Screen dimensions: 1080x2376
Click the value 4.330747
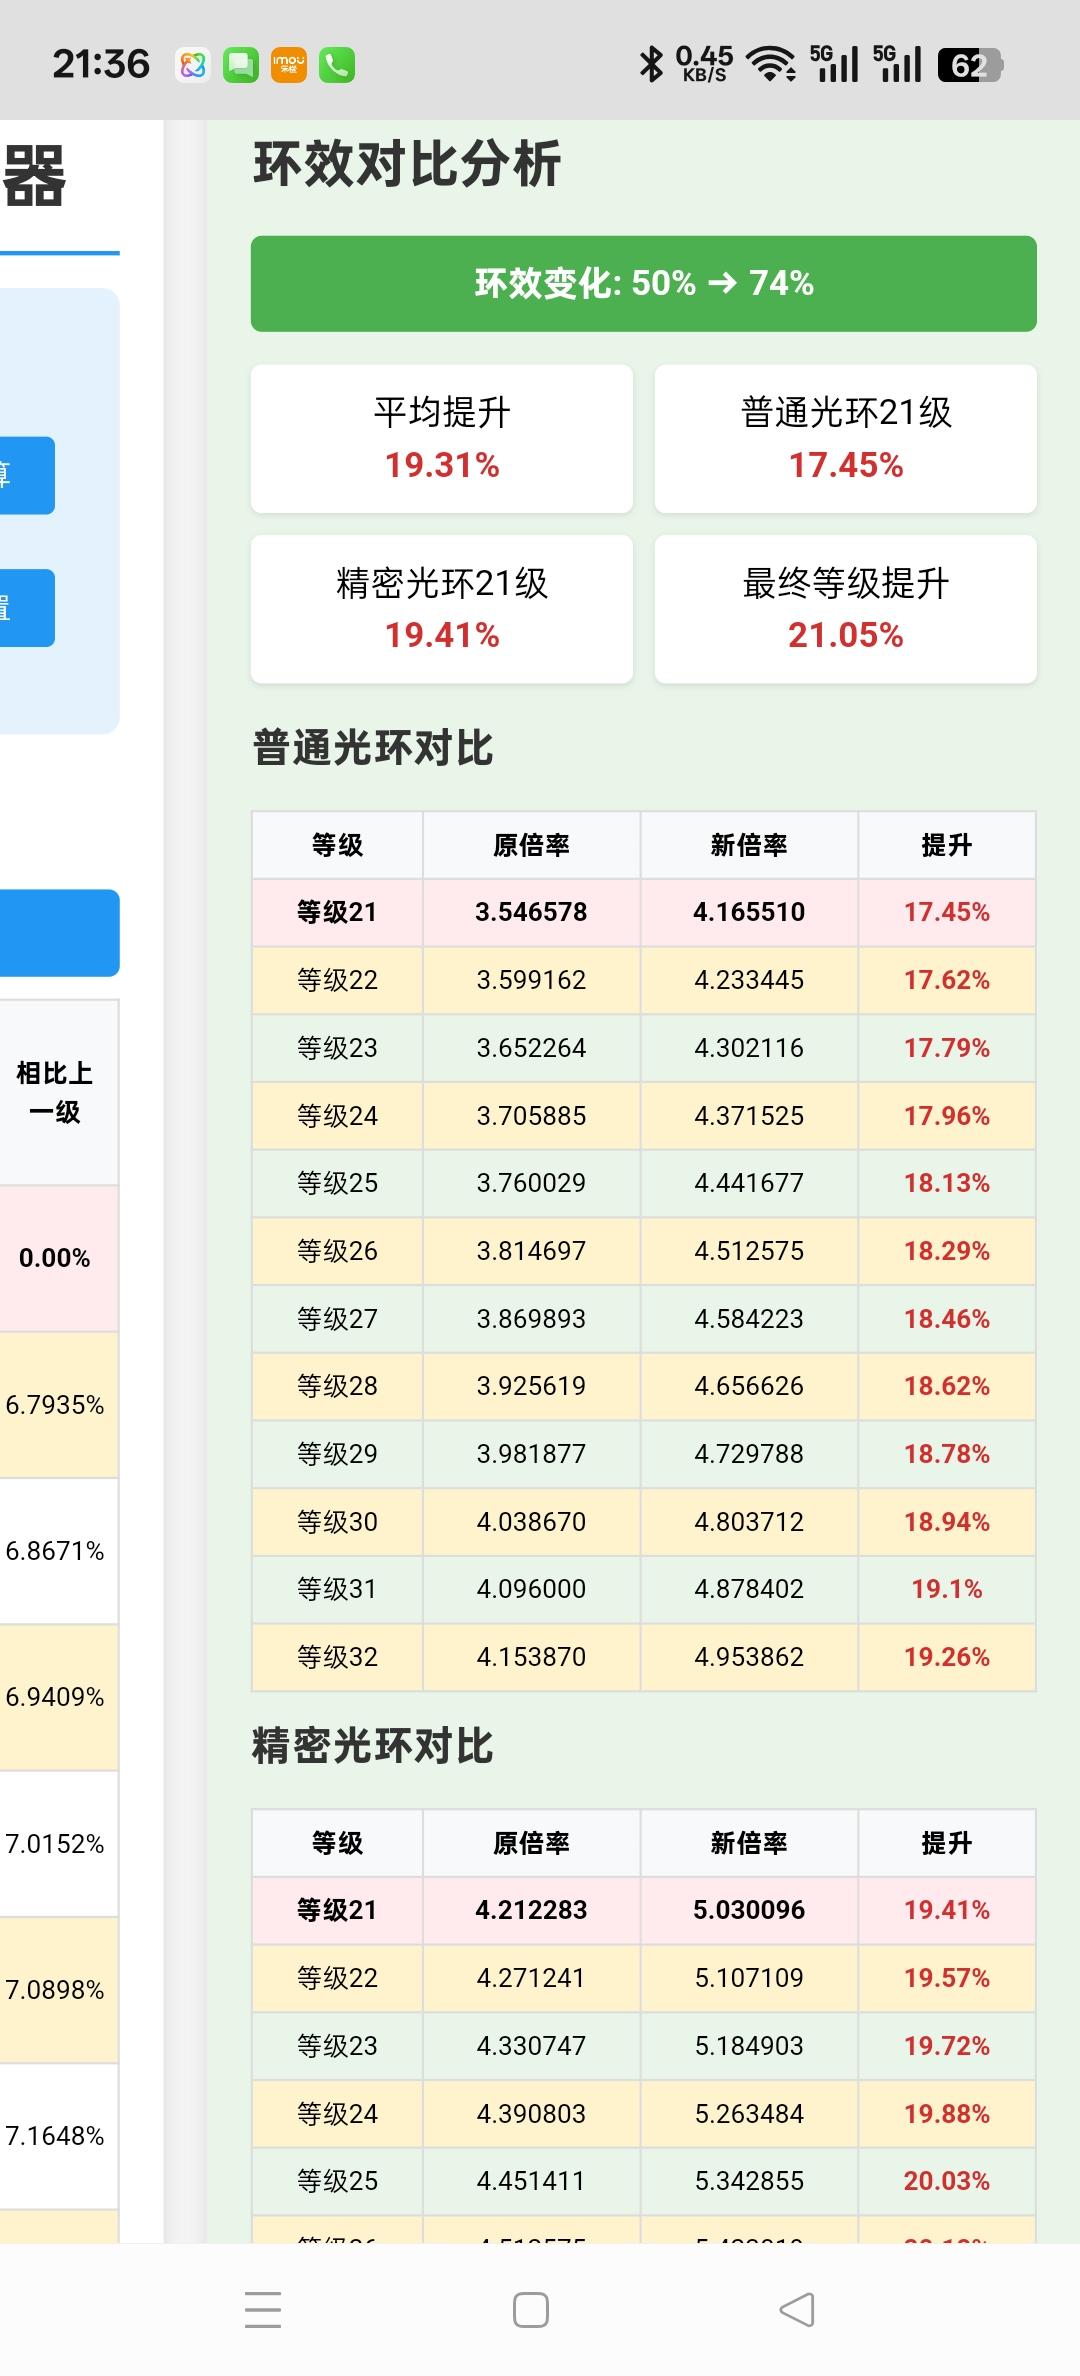pos(531,2046)
